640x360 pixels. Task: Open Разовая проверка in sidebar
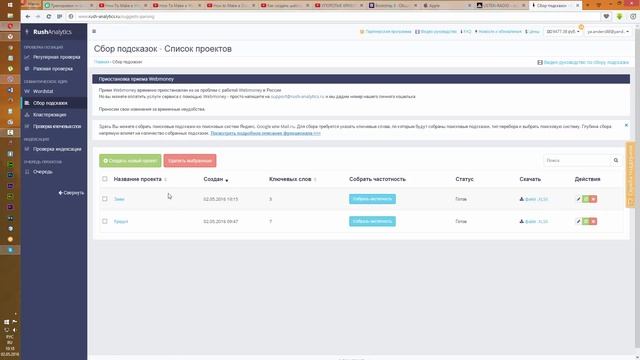[x=54, y=69]
